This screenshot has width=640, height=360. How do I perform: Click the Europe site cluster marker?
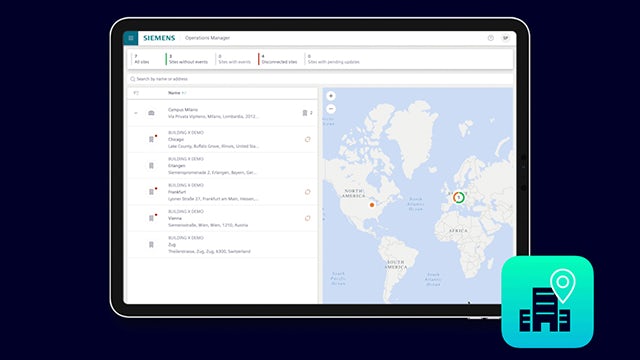point(459,198)
